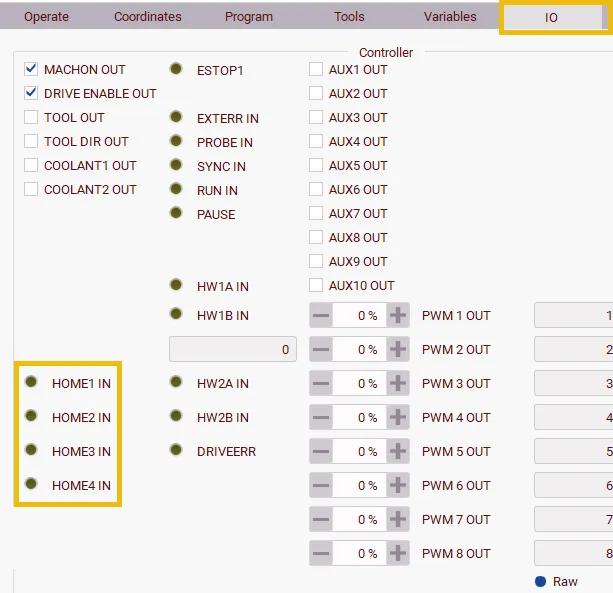Click the EXTERR IN indicator LED
Screen dimensions: 613x593
(176, 116)
